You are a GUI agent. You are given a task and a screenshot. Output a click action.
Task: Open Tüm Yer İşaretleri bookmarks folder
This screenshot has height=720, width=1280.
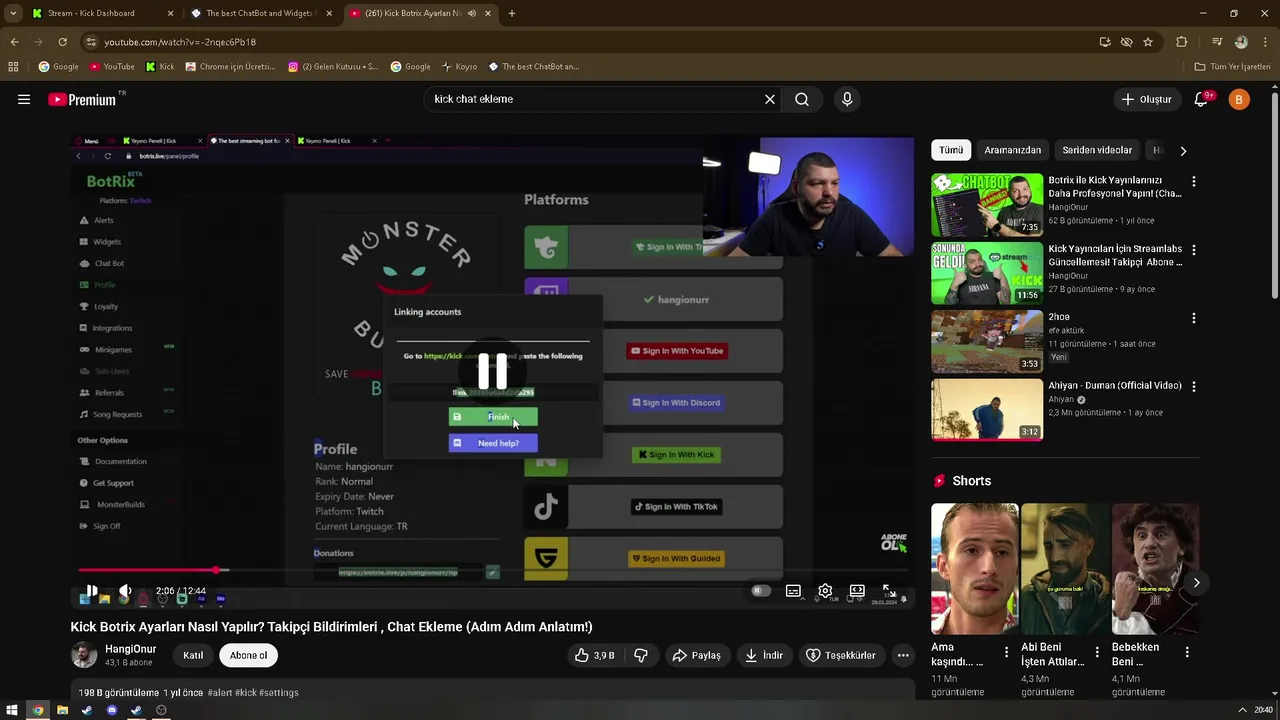[1233, 67]
